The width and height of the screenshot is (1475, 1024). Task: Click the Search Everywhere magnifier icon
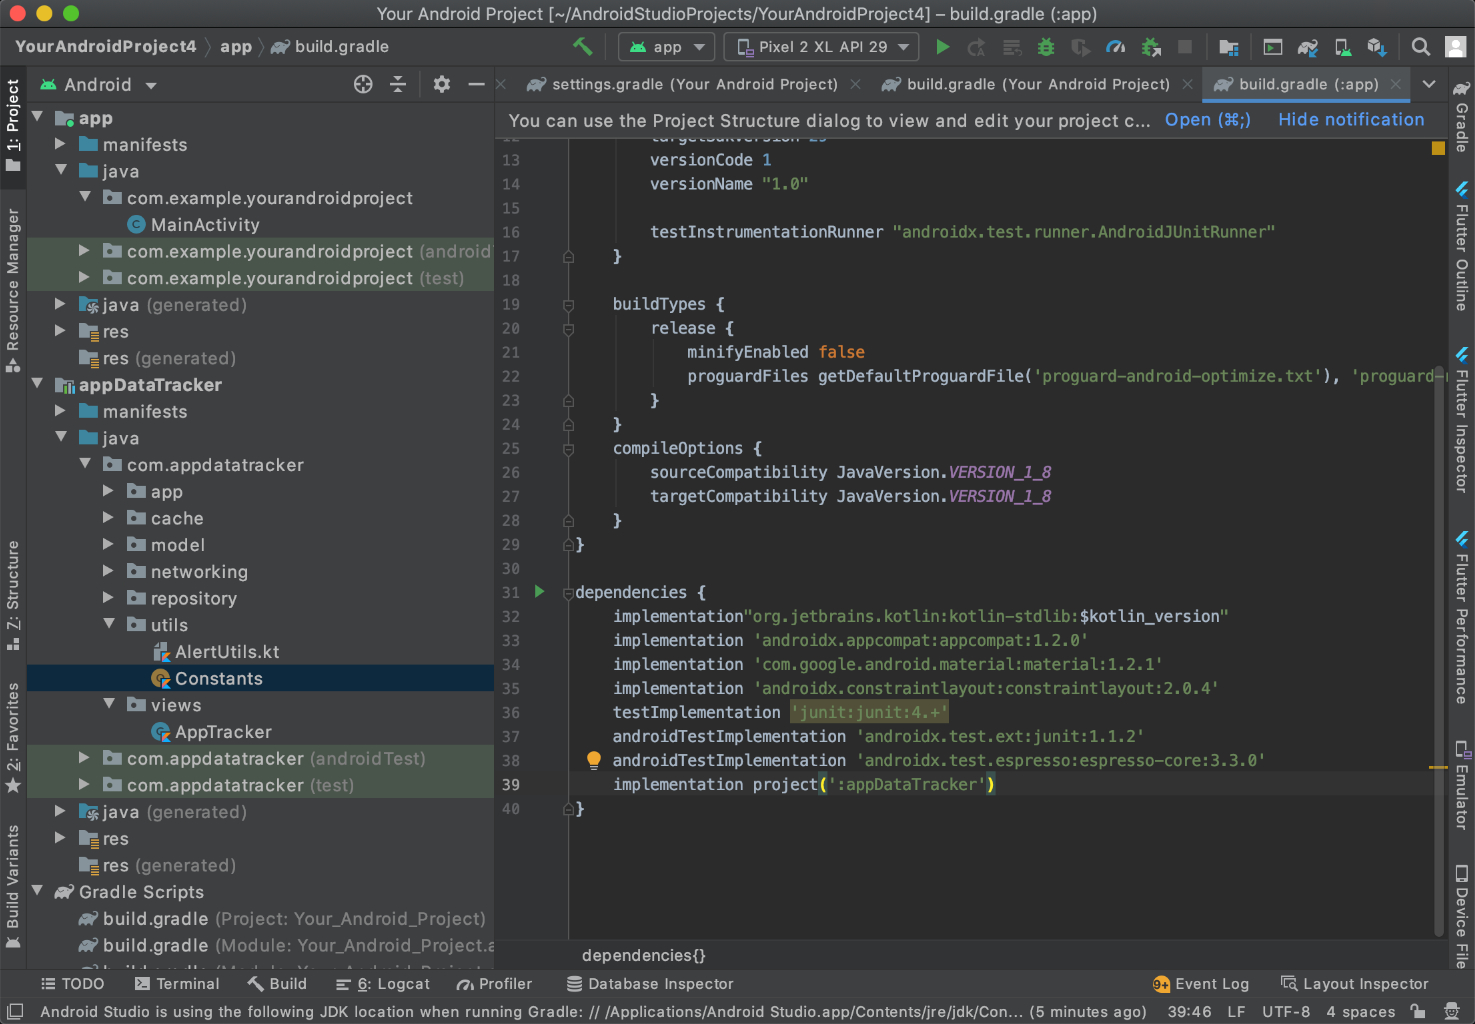(x=1420, y=47)
